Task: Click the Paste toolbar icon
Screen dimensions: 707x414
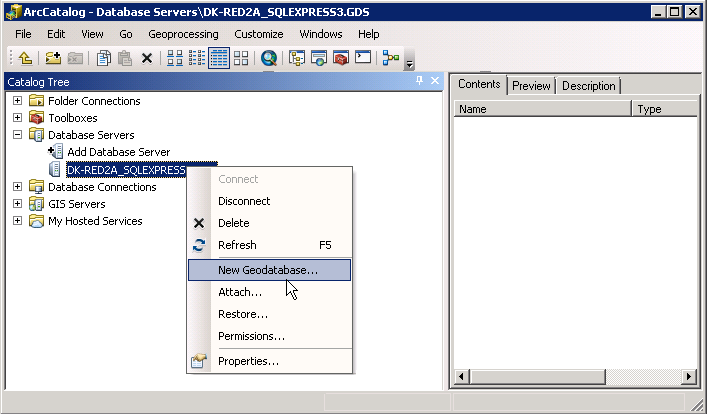Action: pyautogui.click(x=125, y=58)
